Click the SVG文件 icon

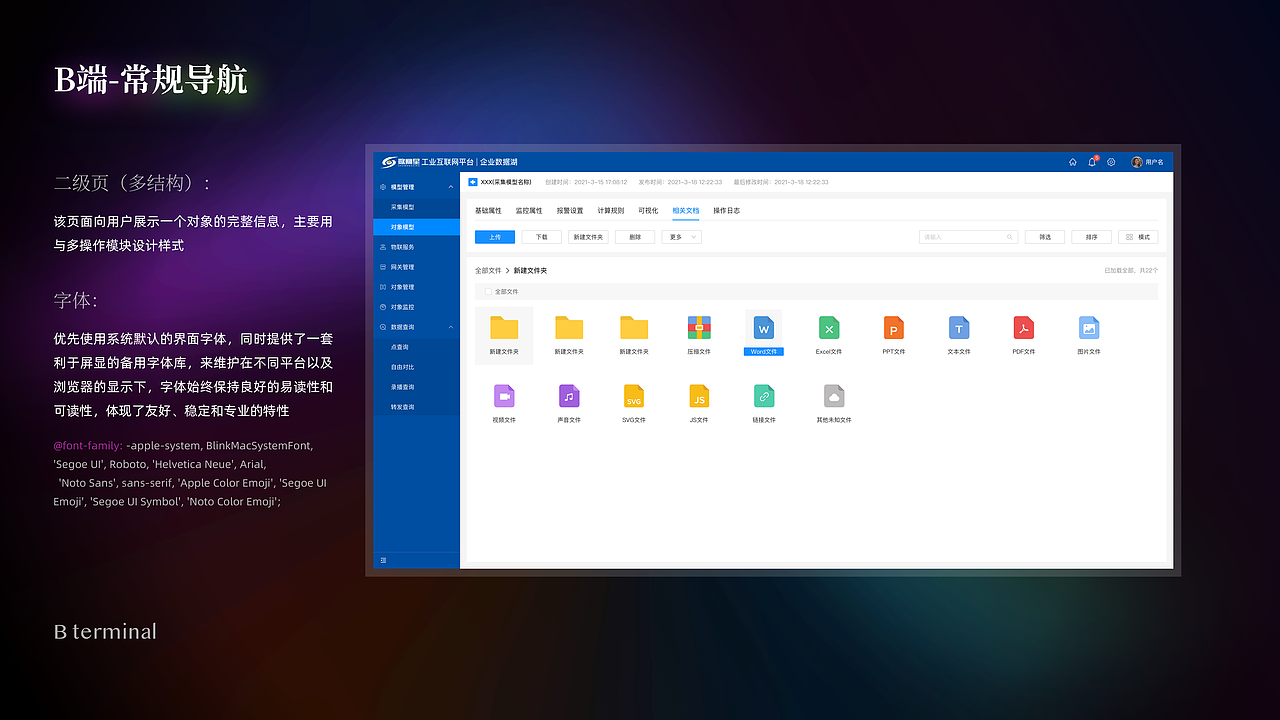634,397
